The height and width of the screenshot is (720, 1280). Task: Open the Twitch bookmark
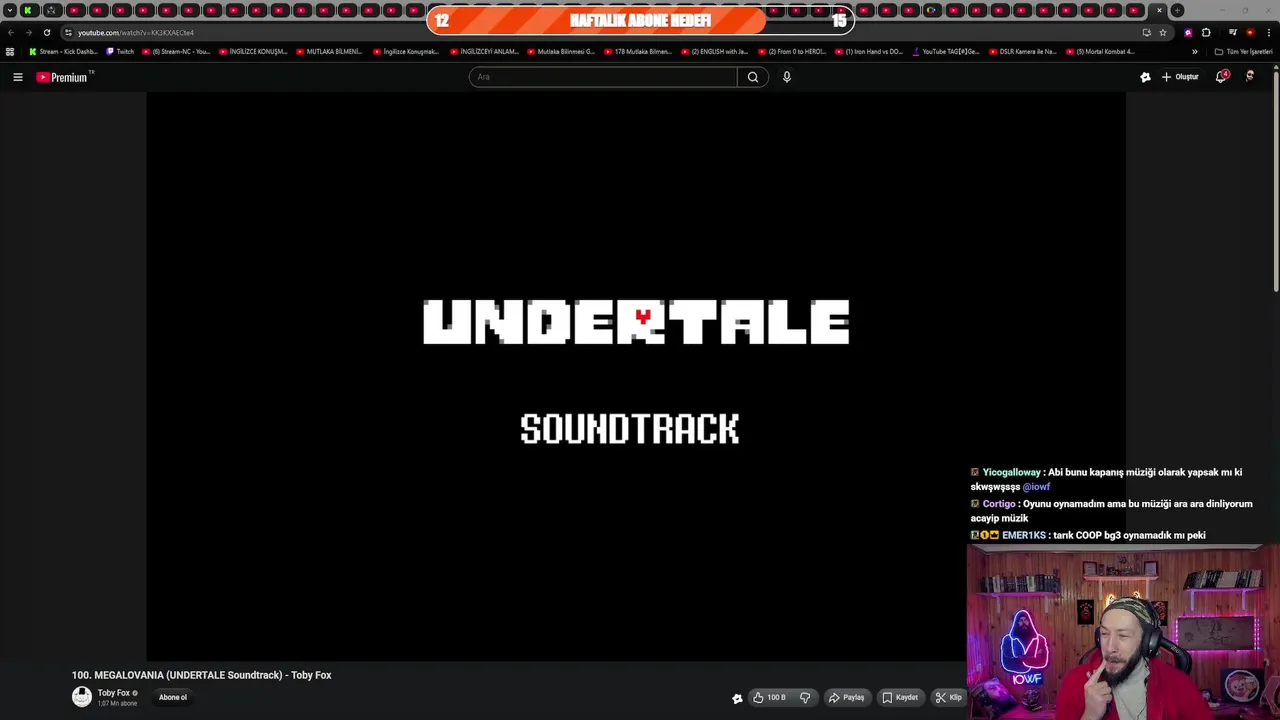120,51
